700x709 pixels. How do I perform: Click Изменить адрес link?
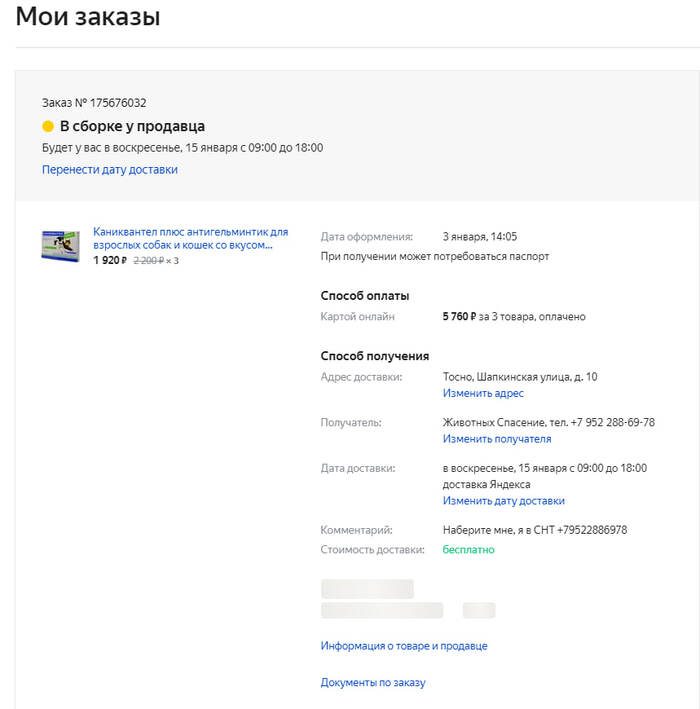483,394
